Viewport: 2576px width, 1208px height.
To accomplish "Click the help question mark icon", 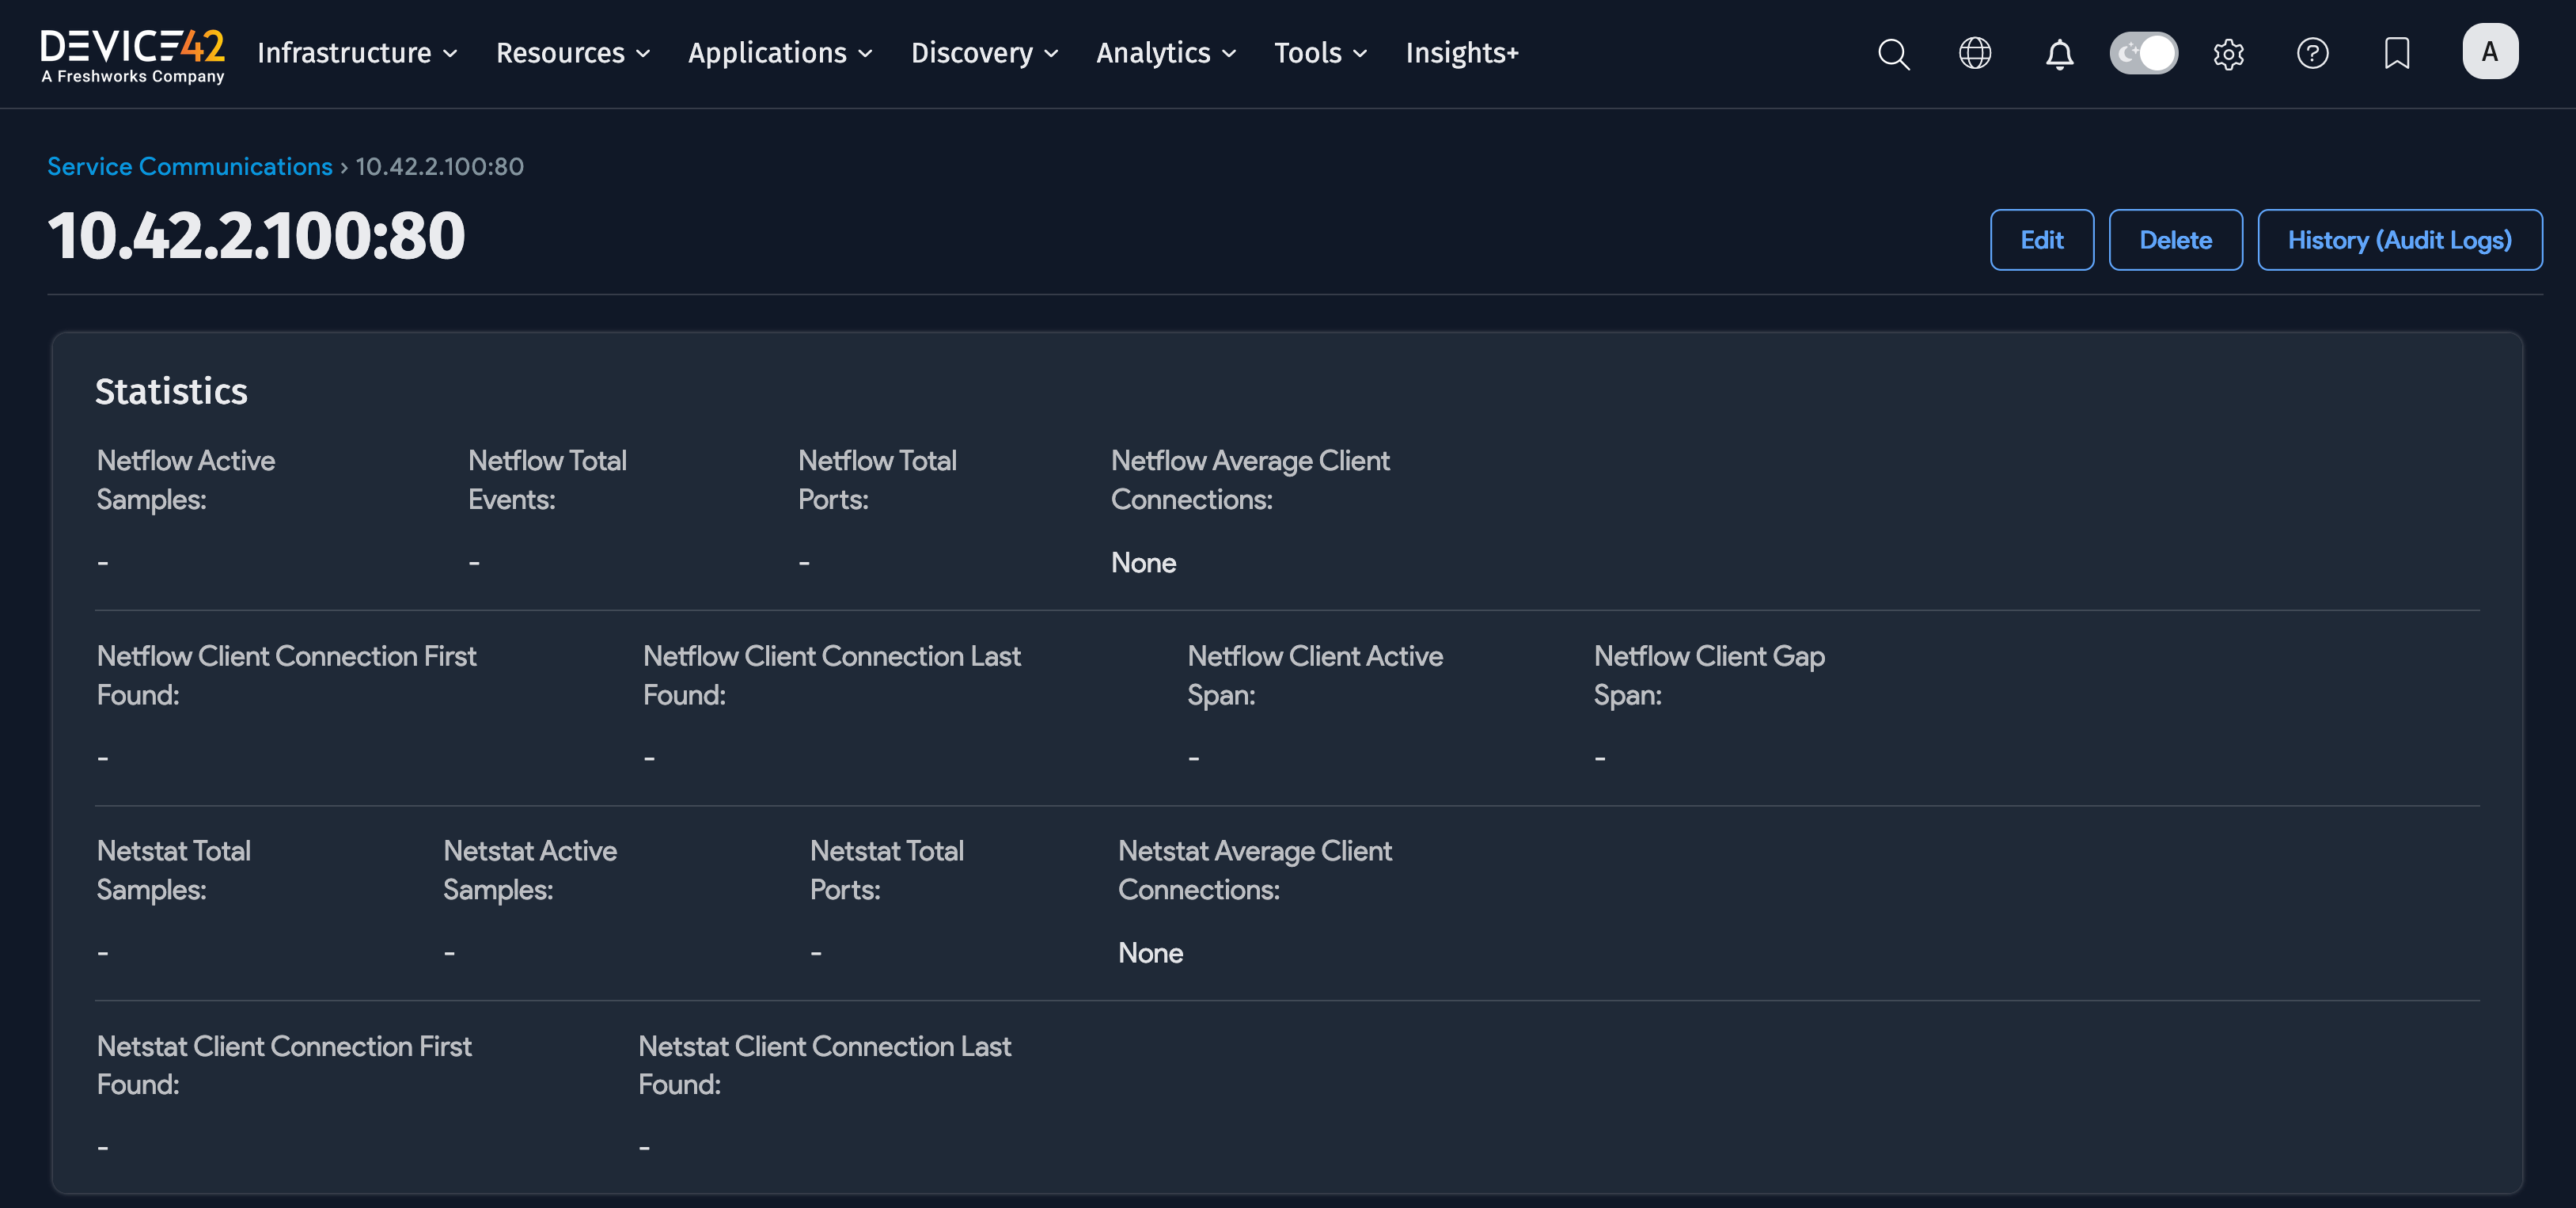I will pos(2312,53).
